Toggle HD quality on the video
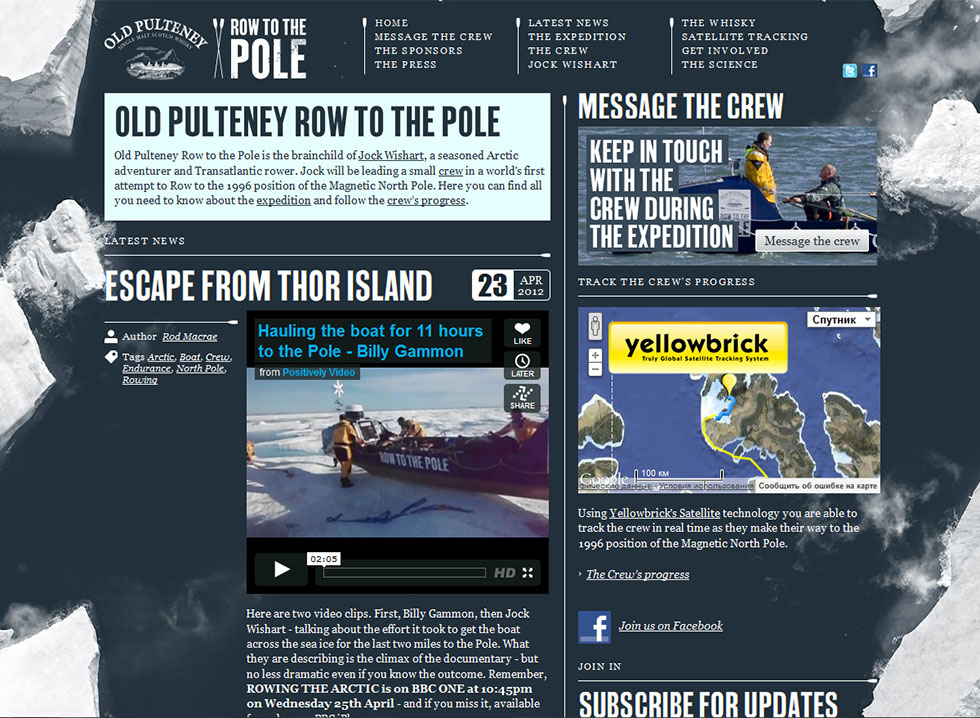The image size is (980, 718). point(504,572)
